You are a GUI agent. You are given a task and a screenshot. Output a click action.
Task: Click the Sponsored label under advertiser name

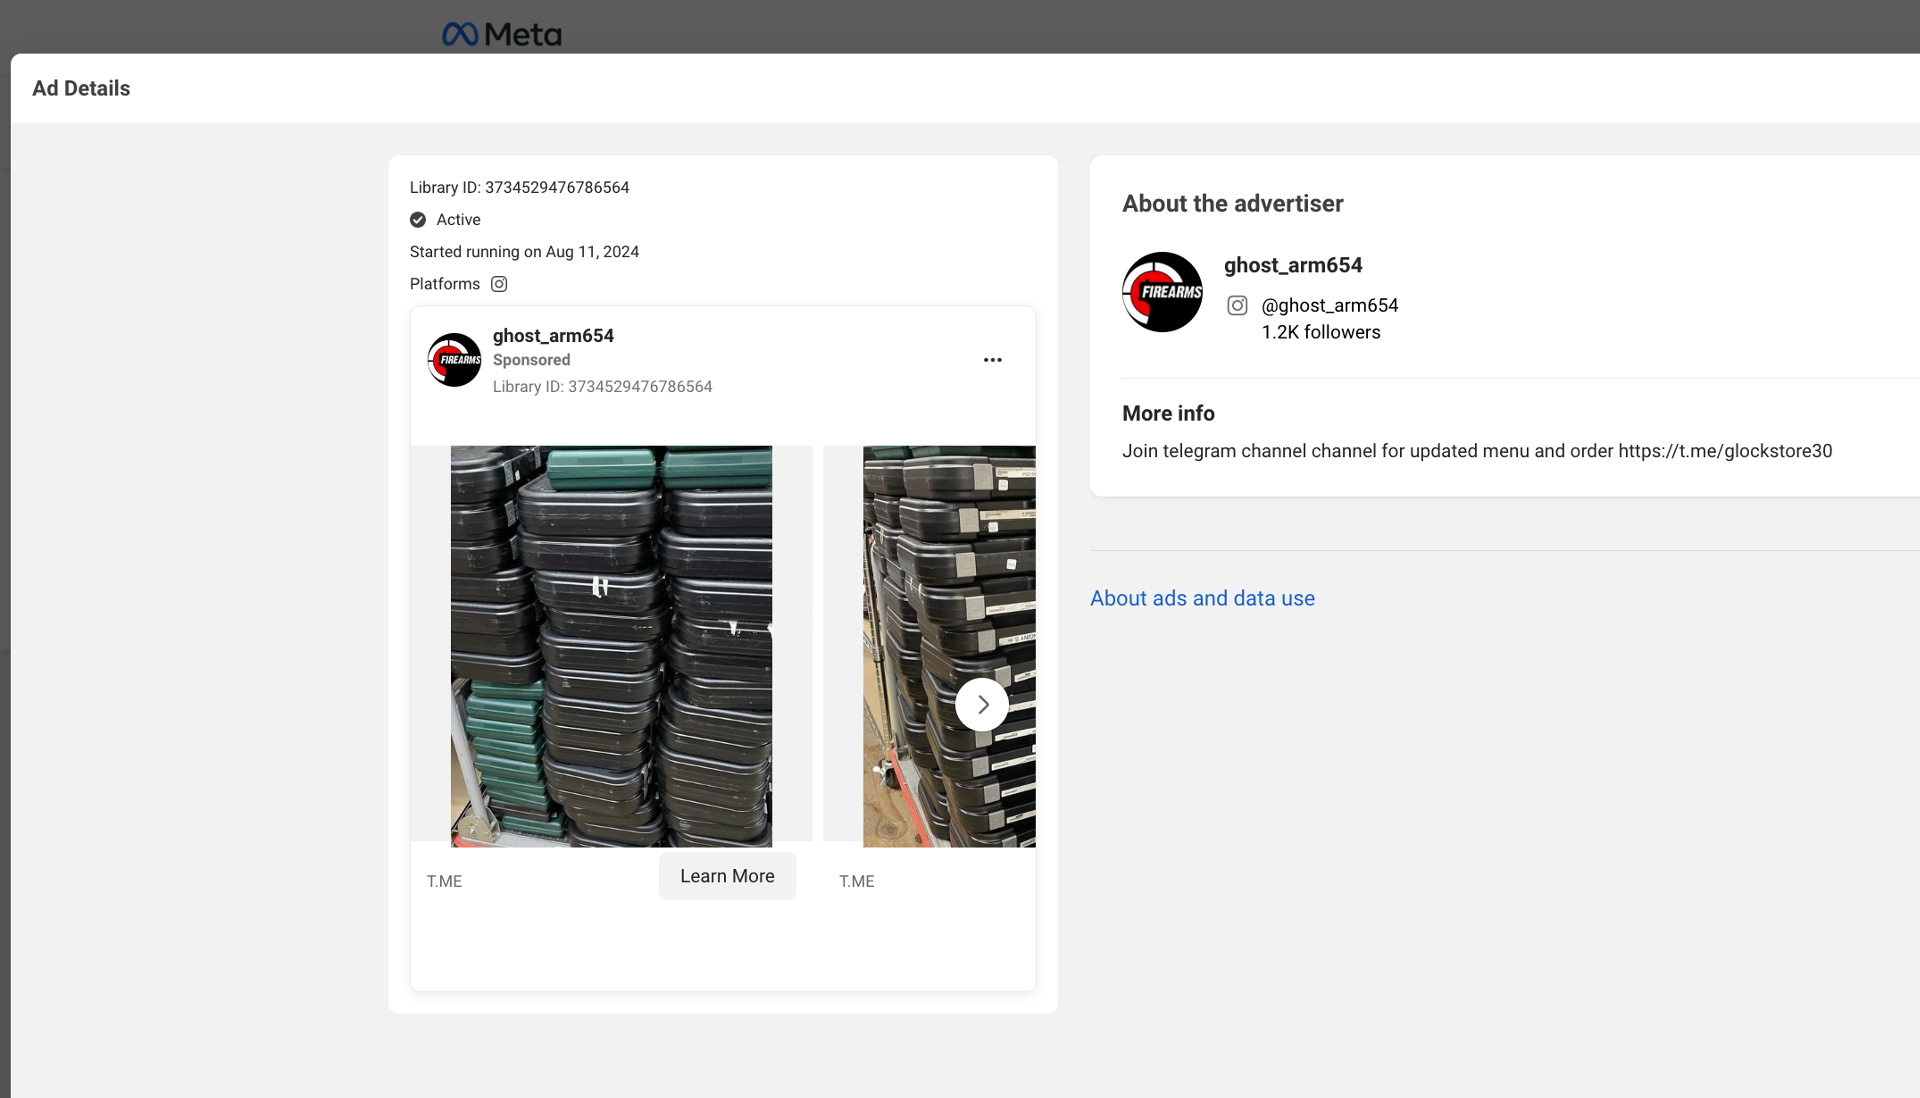(531, 360)
